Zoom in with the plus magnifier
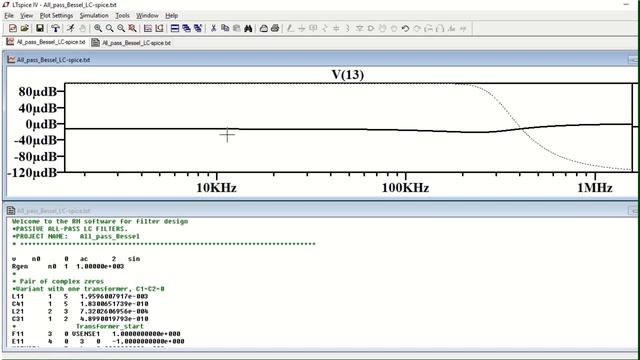The height and width of the screenshot is (360, 640). point(98,28)
